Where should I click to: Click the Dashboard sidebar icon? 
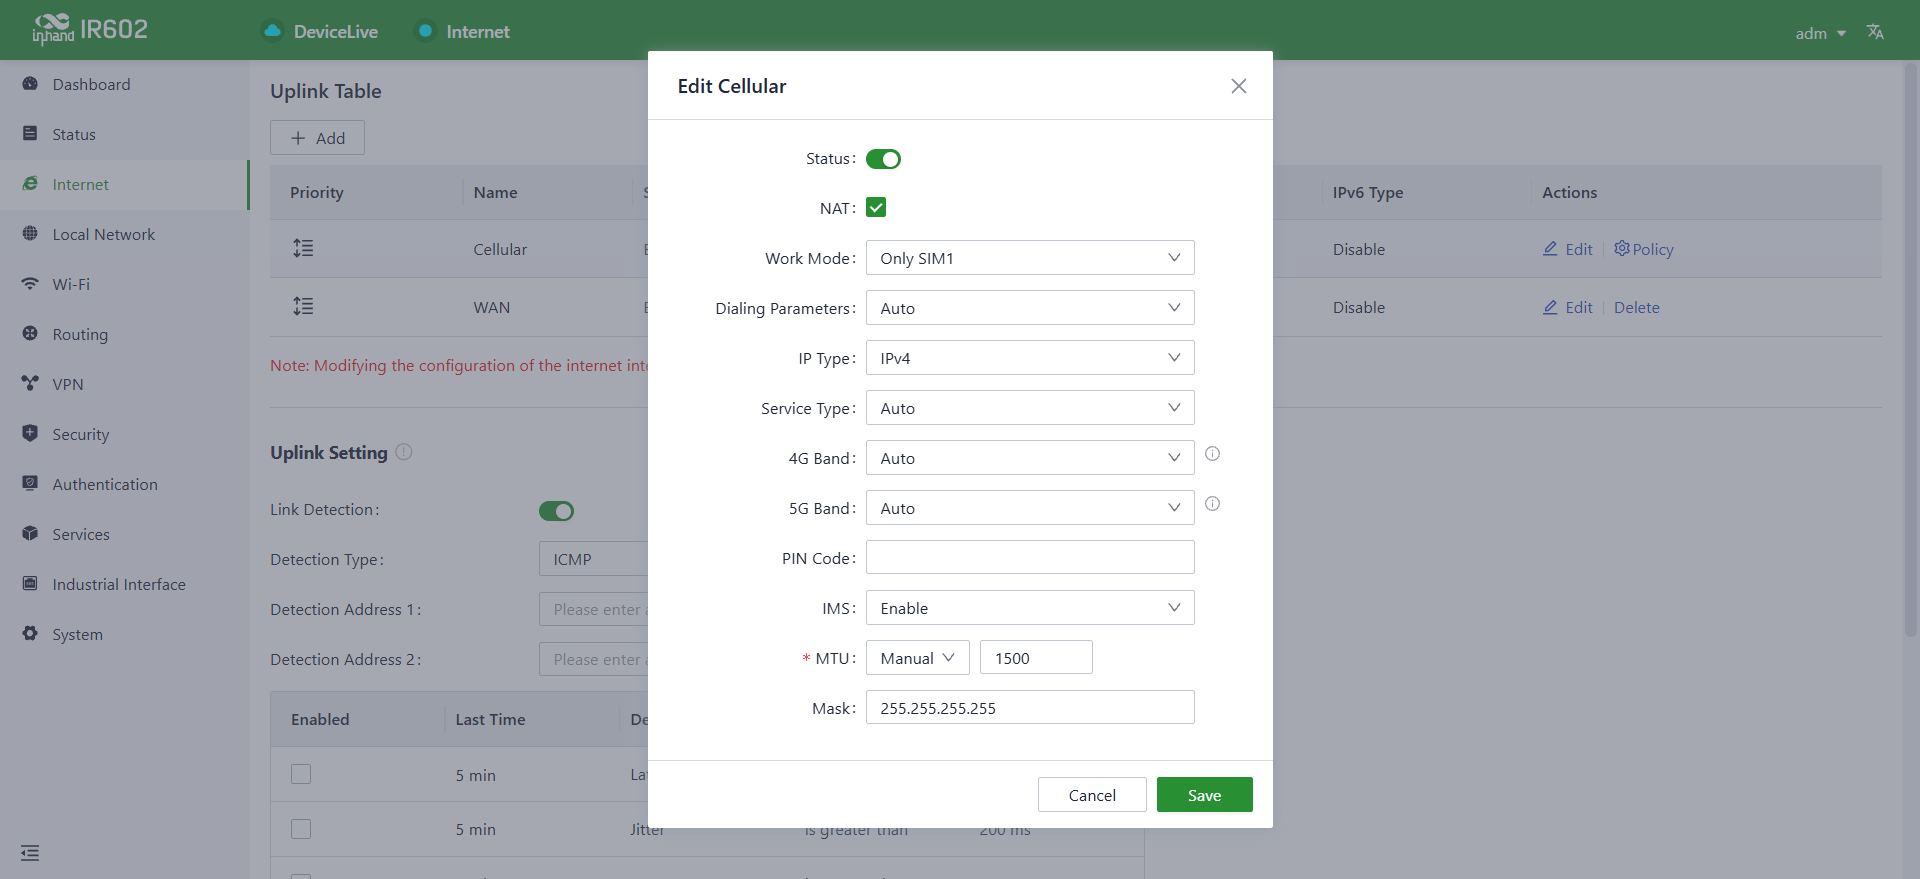[30, 84]
